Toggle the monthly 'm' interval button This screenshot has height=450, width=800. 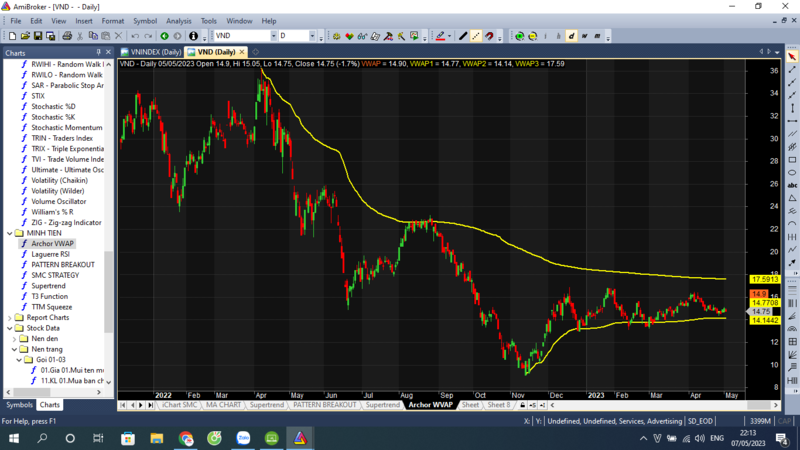pyautogui.click(x=598, y=36)
